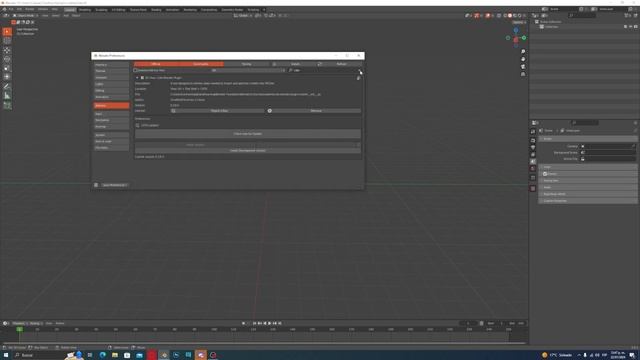Open the Output properties tab
This screenshot has height=360, width=640.
coord(533,148)
